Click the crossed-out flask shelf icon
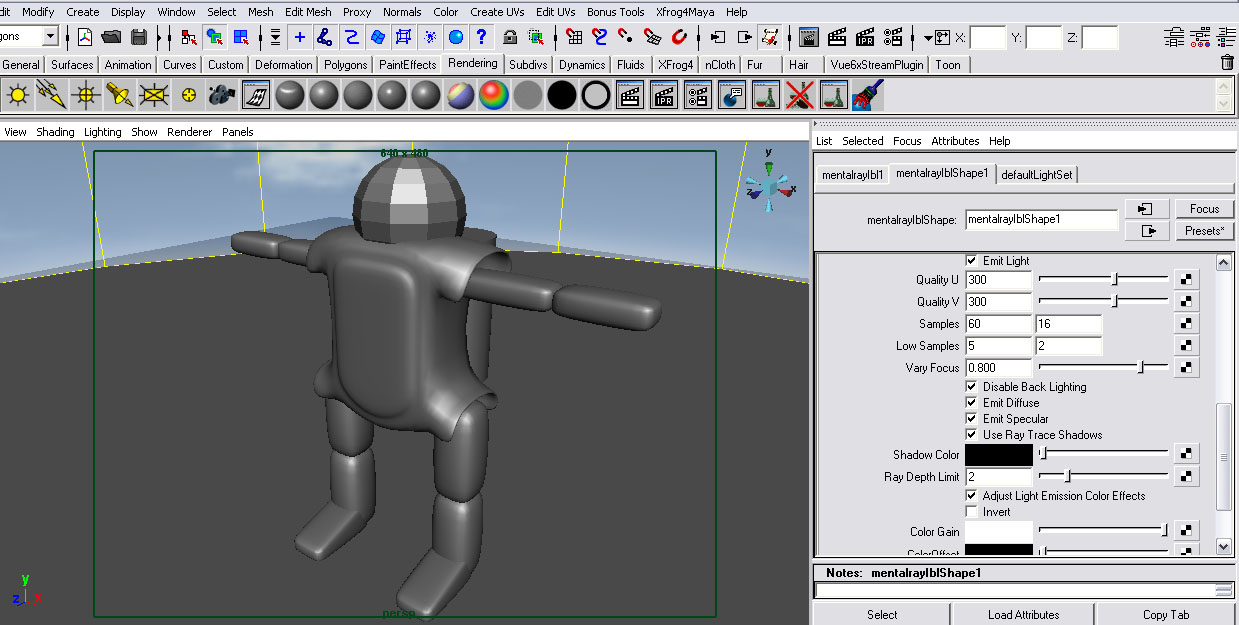 [800, 96]
